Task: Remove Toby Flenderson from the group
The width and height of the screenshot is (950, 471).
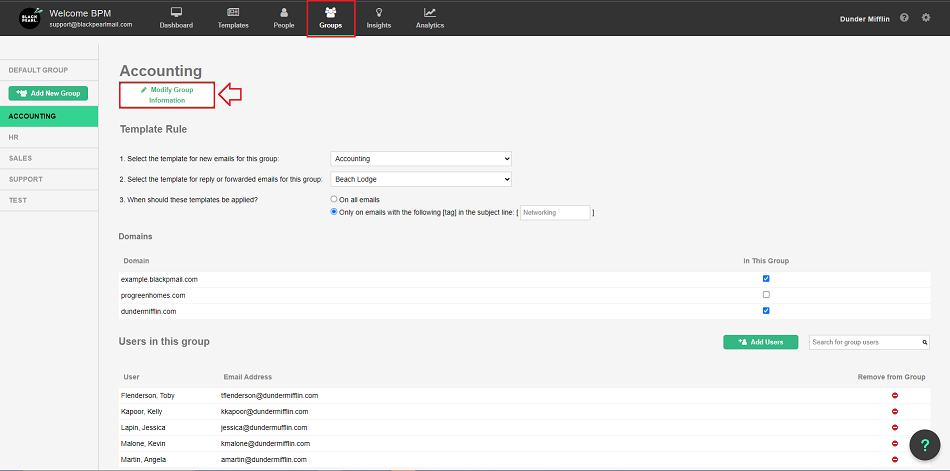Action: pyautogui.click(x=894, y=396)
